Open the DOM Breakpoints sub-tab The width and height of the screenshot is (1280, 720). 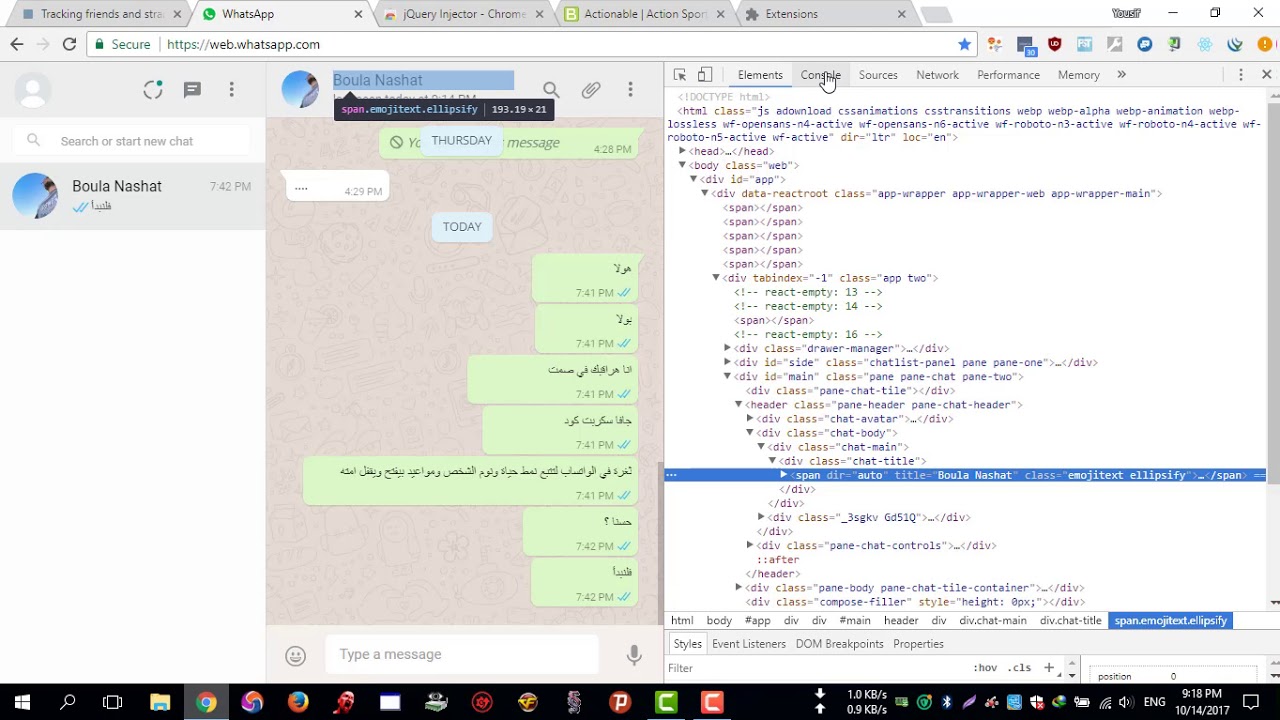click(x=840, y=644)
